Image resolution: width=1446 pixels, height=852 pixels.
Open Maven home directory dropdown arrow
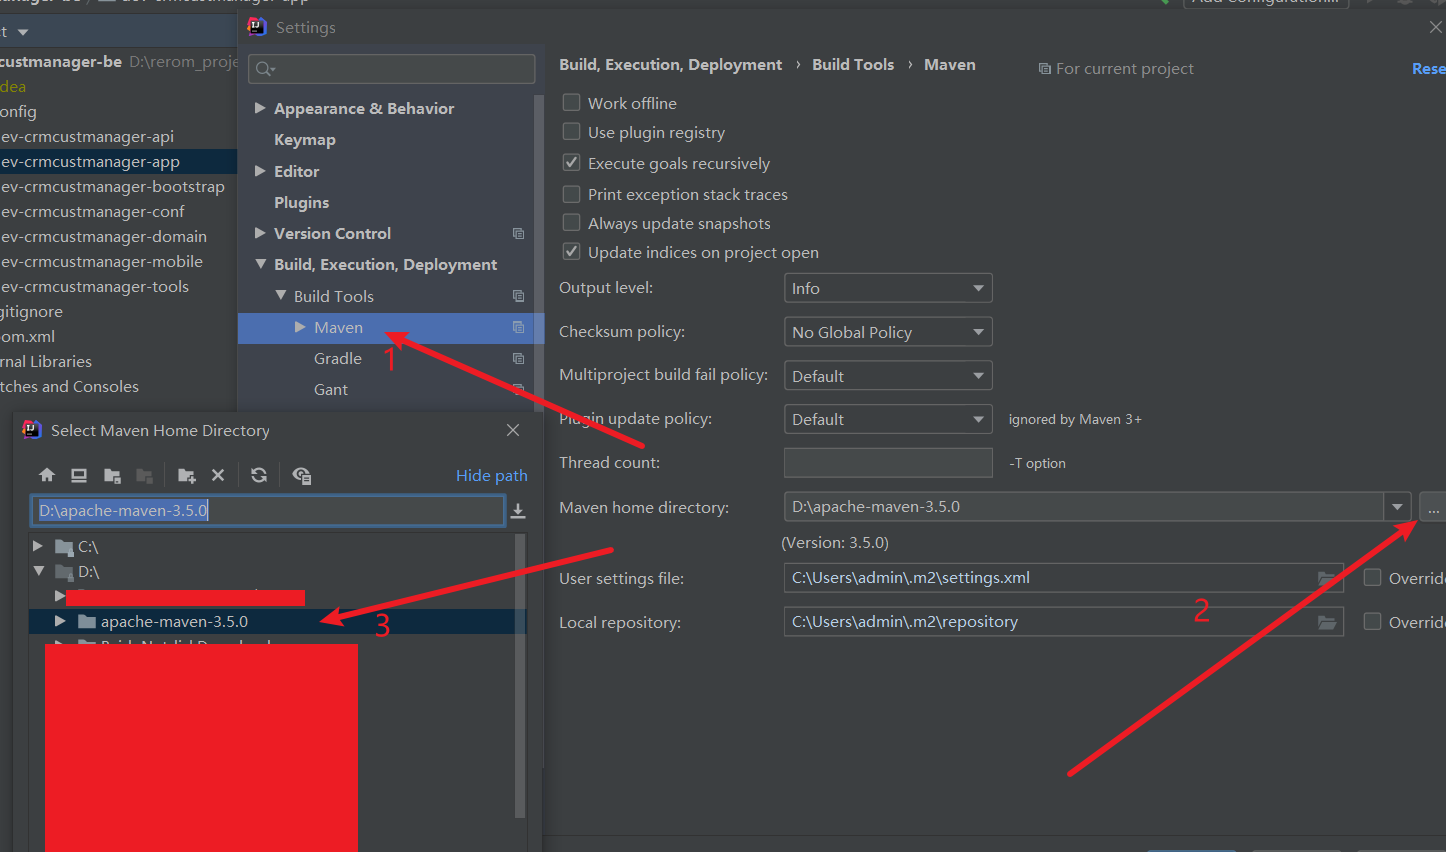pyautogui.click(x=1397, y=507)
